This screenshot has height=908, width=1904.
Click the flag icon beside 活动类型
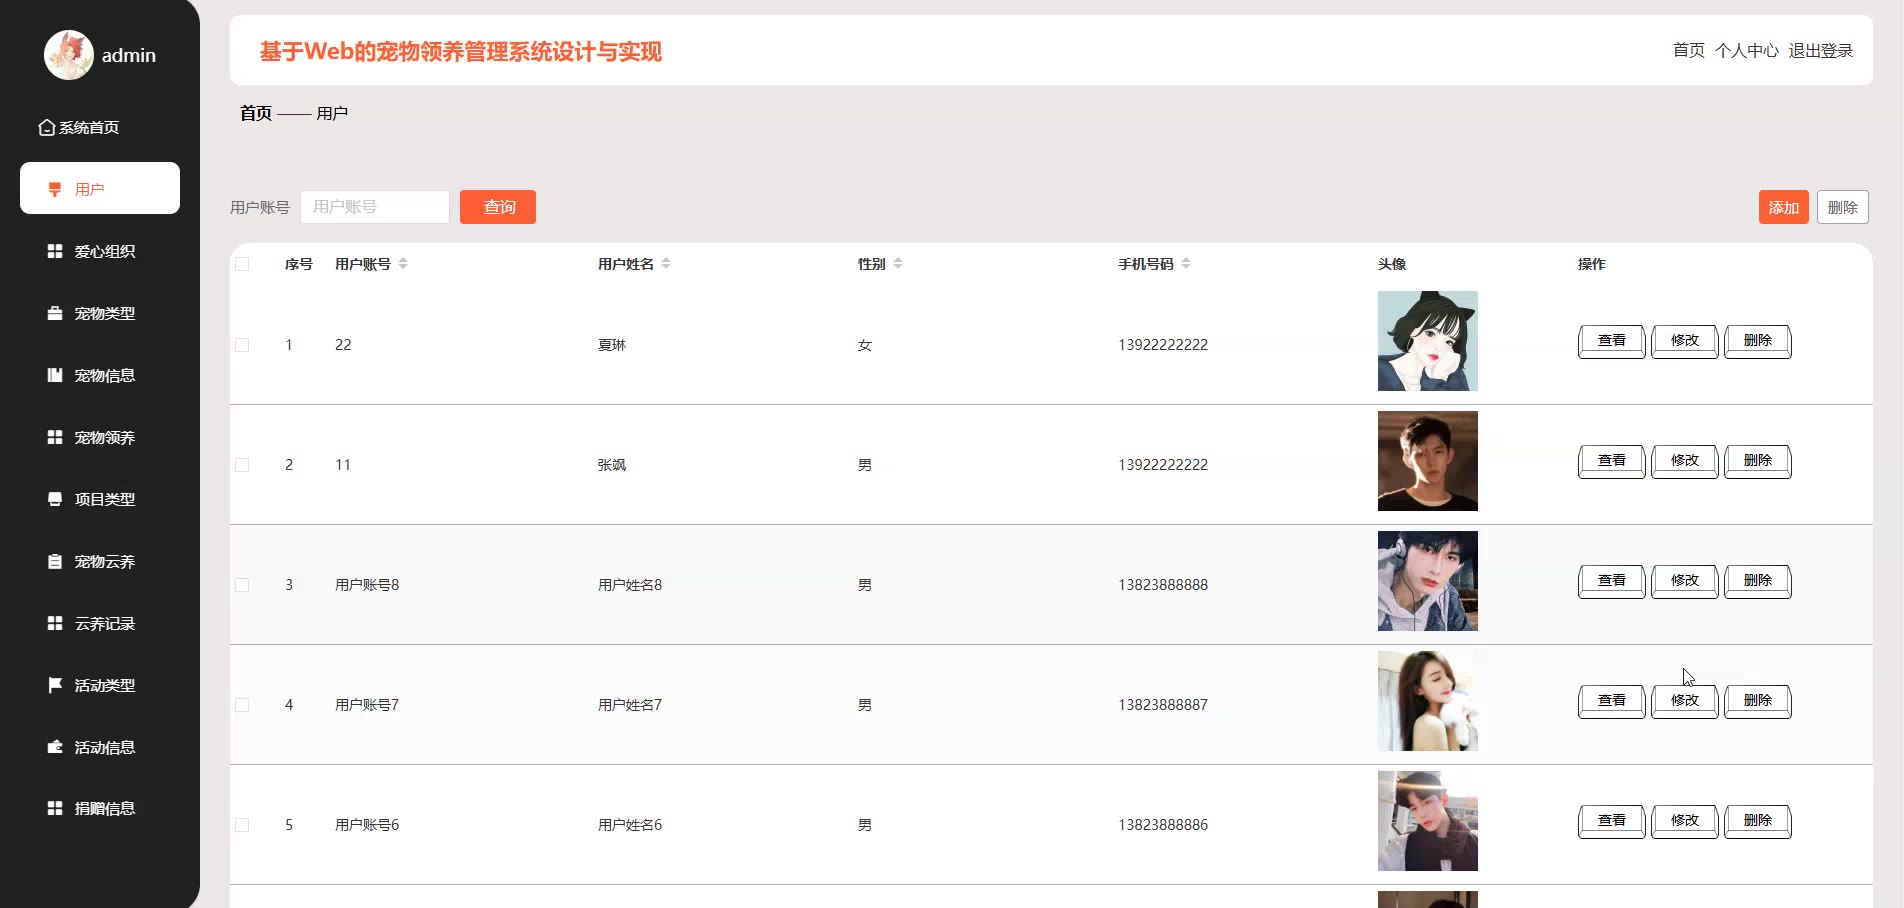(x=55, y=685)
